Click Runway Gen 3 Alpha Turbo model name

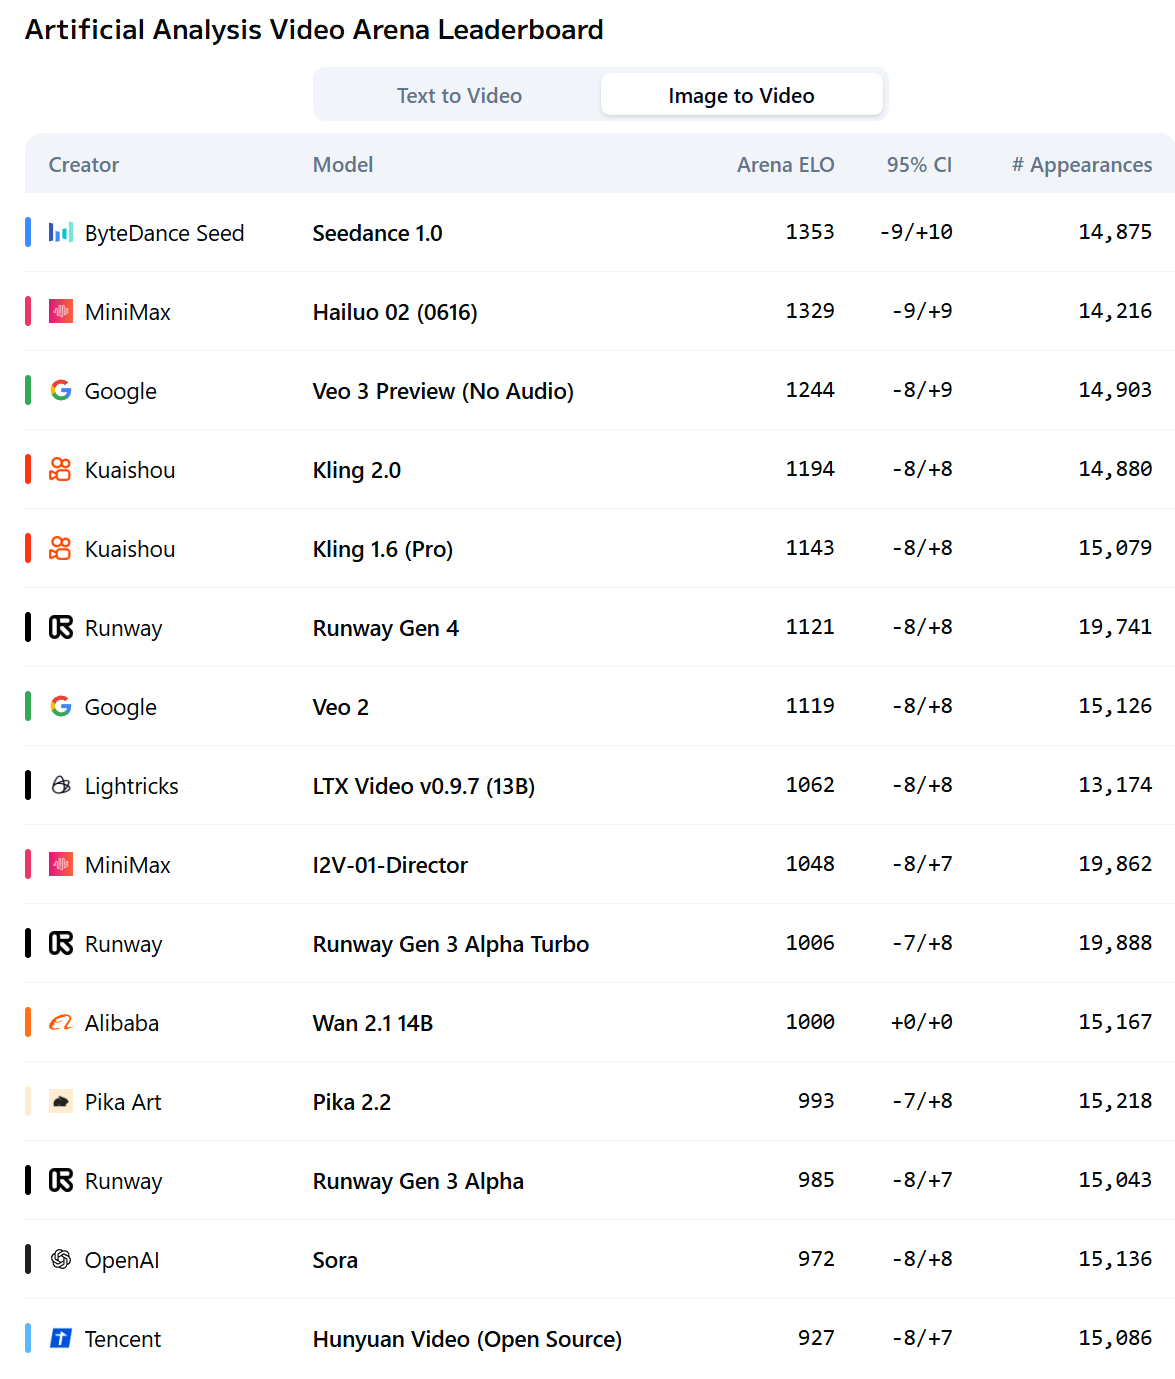coord(451,944)
